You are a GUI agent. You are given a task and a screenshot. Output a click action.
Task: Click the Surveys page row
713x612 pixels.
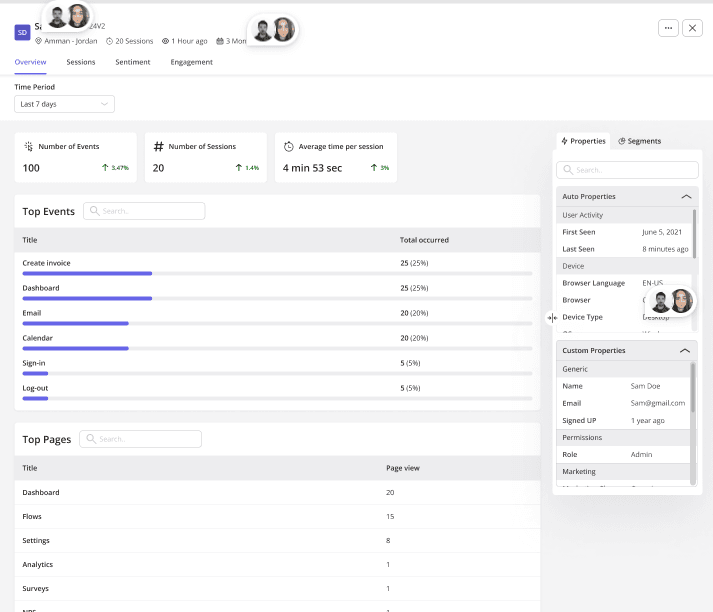point(277,589)
